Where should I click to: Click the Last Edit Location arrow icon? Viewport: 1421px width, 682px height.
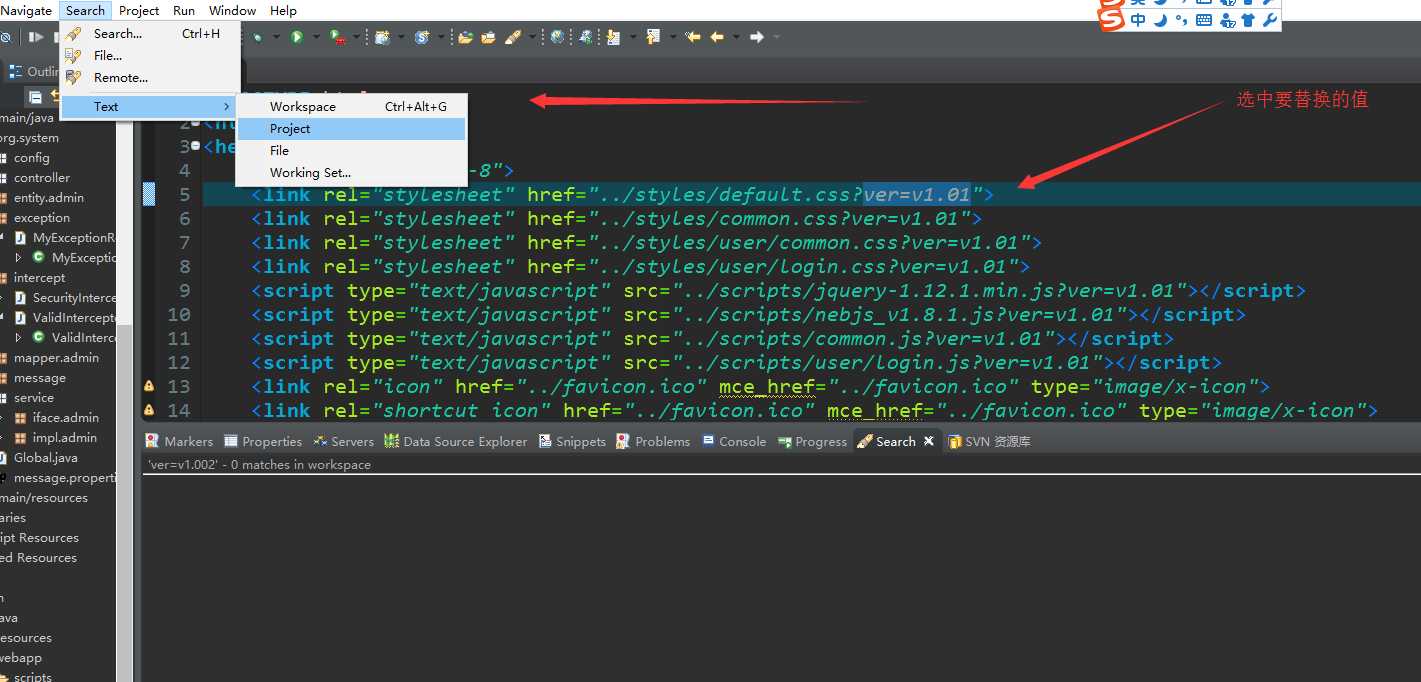(x=693, y=37)
